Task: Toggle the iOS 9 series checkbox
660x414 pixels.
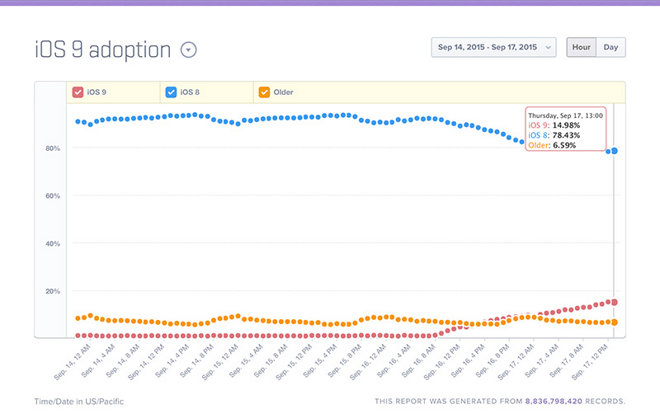Action: [x=78, y=92]
